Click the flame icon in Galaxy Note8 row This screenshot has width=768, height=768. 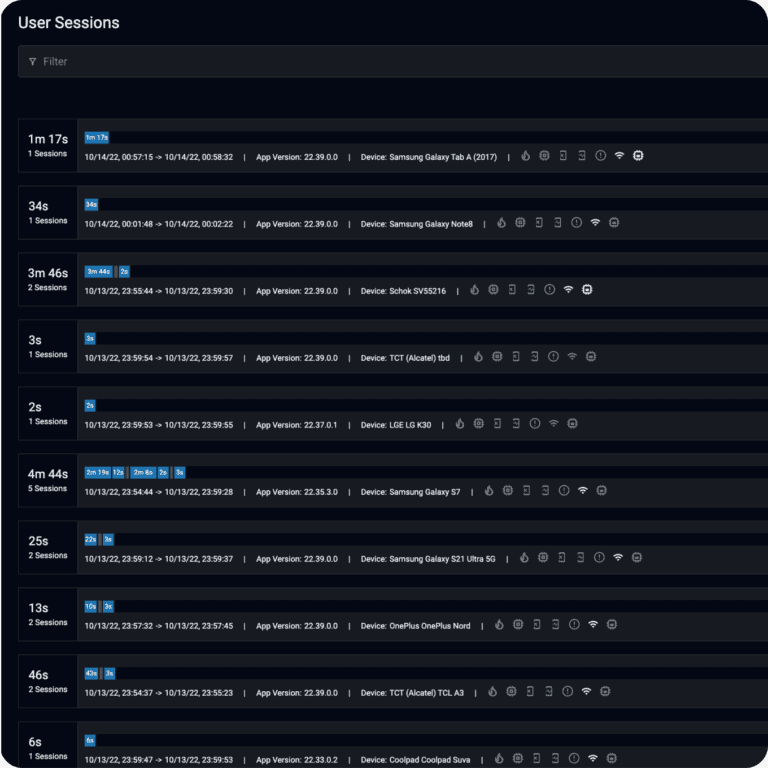502,223
